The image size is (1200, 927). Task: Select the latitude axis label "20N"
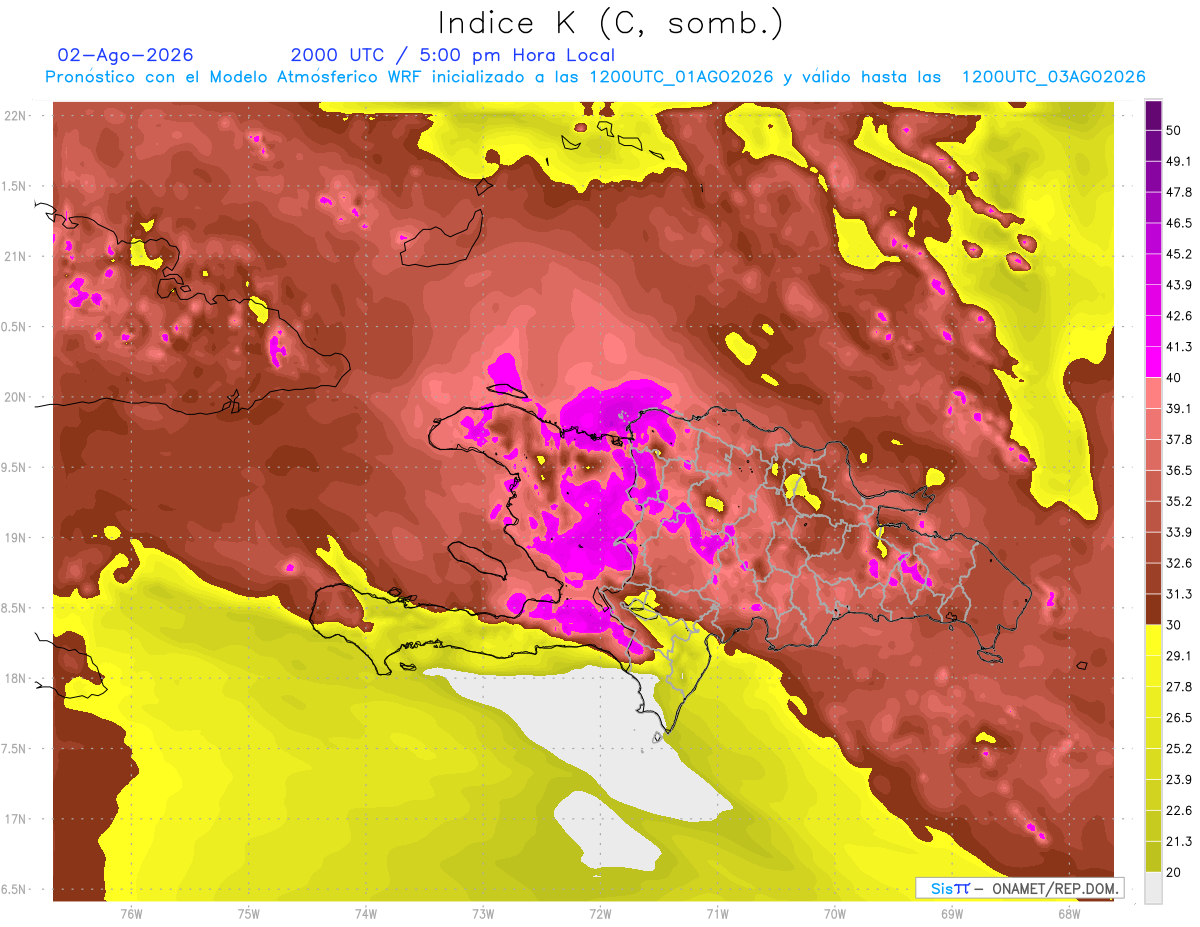[x=17, y=397]
